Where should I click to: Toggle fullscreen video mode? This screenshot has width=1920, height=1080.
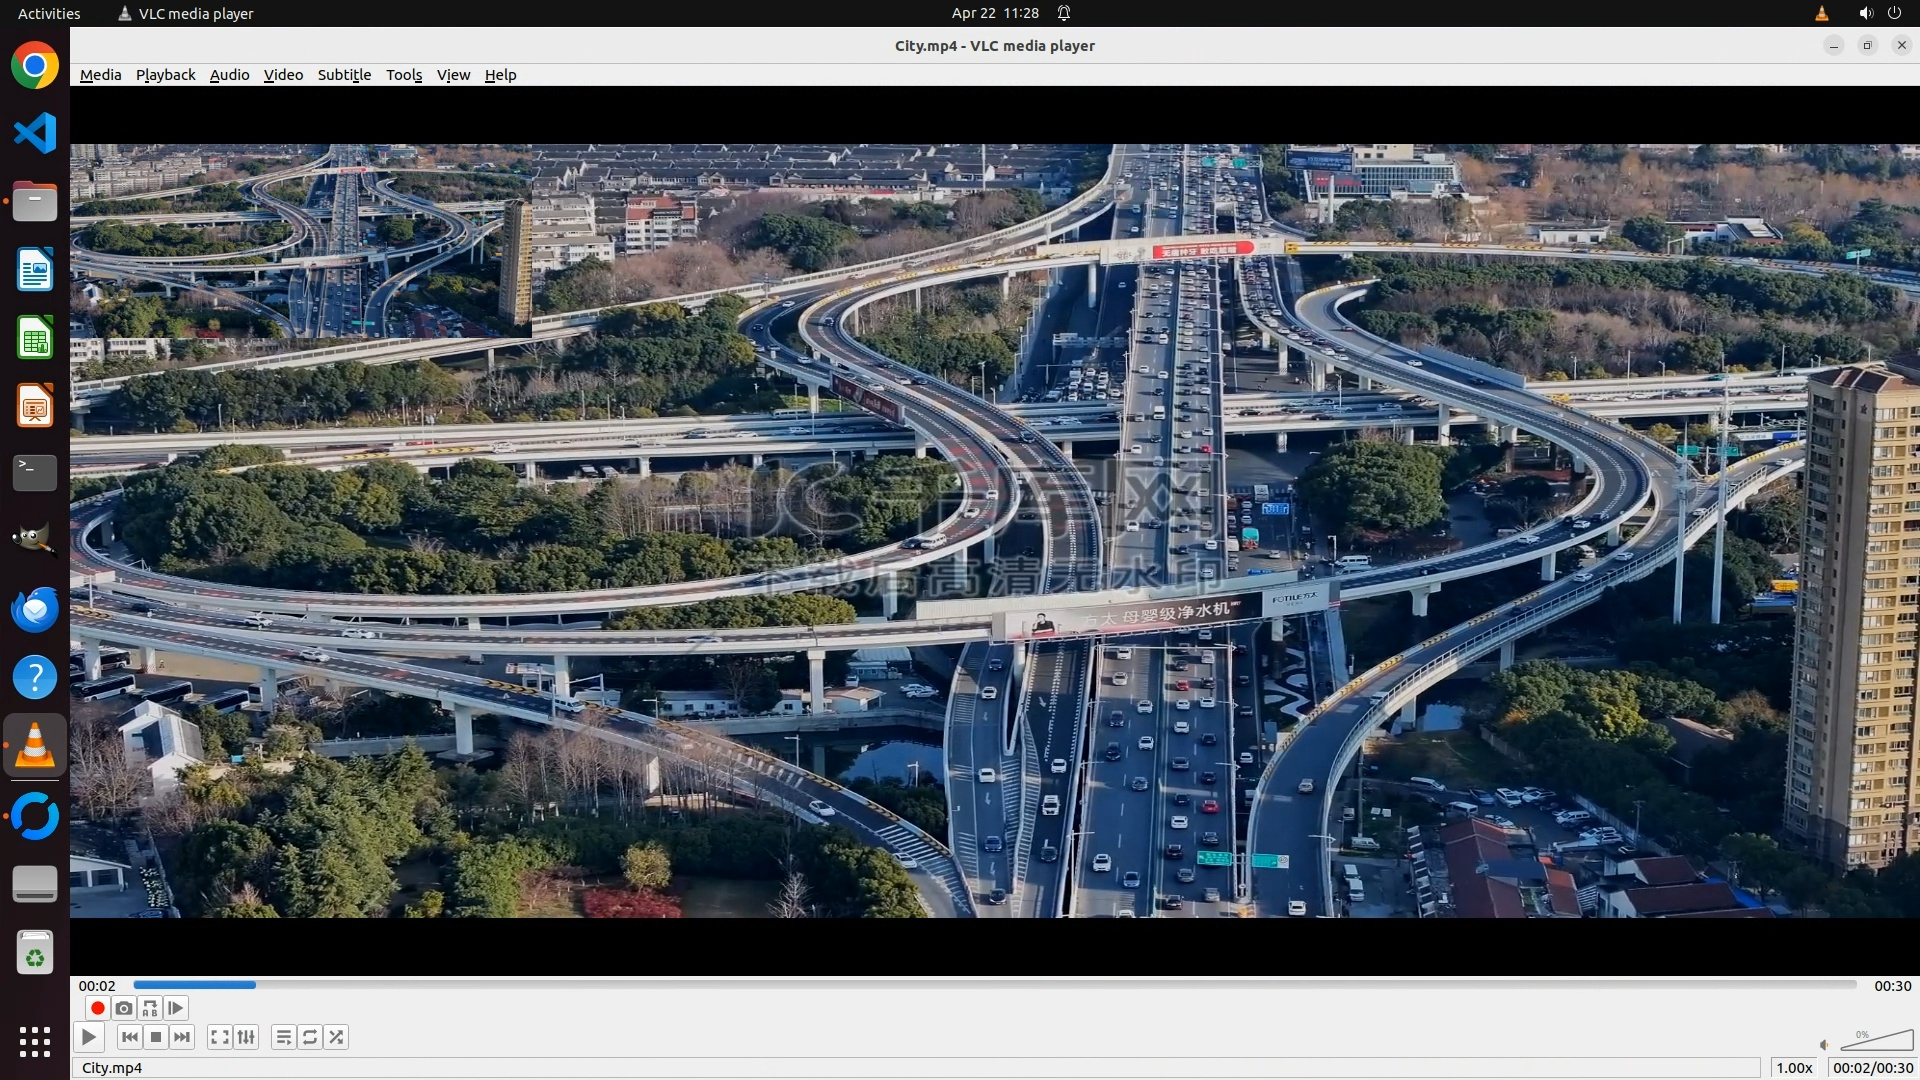220,1037
